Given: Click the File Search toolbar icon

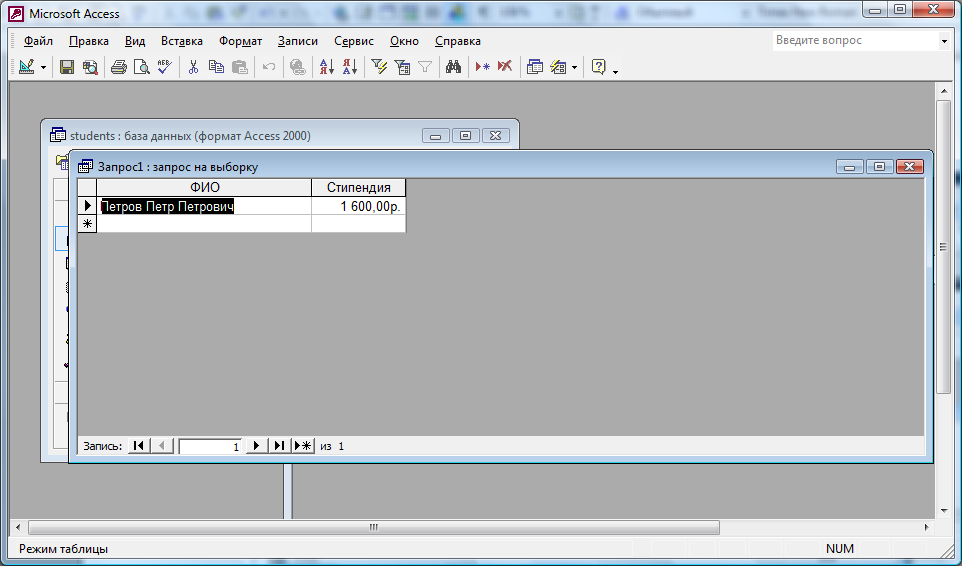Looking at the screenshot, I should click(x=90, y=66).
